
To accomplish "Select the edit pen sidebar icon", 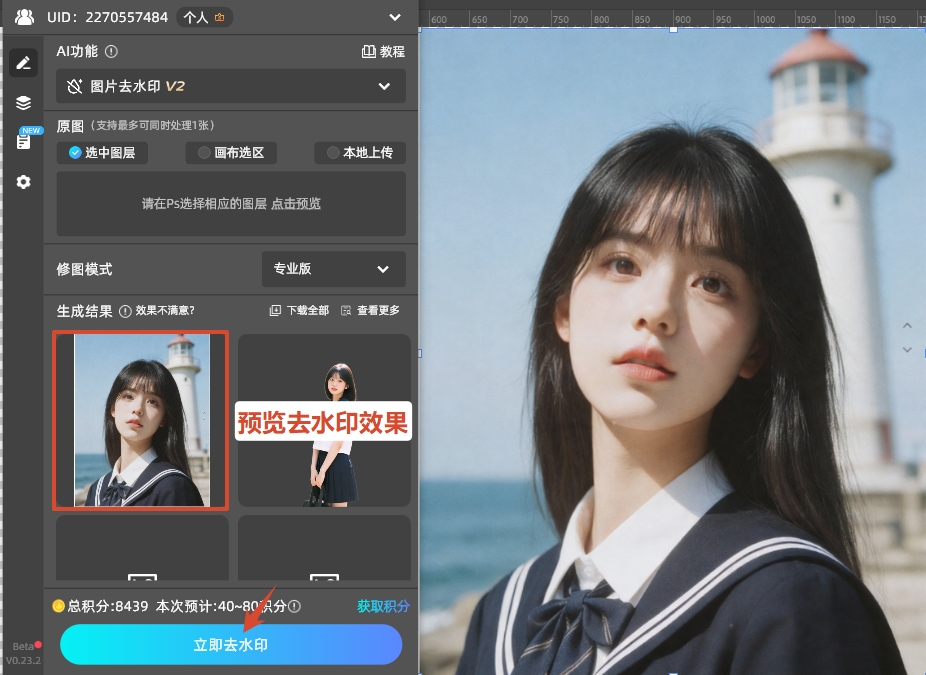I will pyautogui.click(x=23, y=63).
